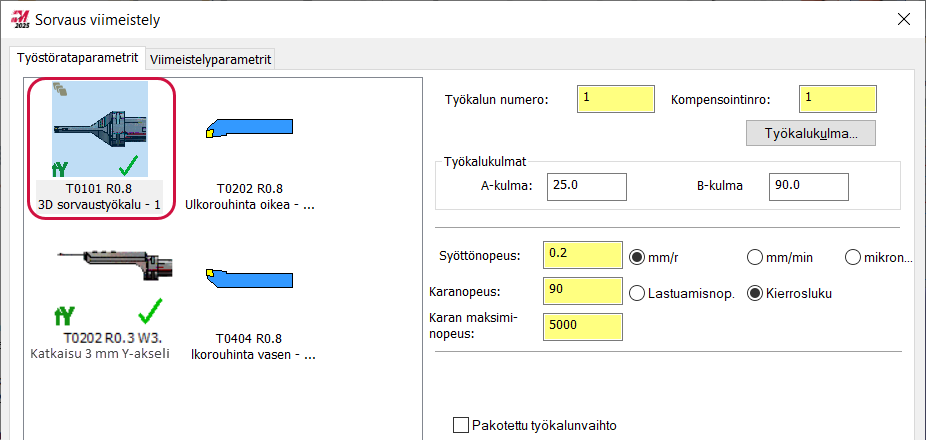This screenshot has height=440, width=926.
Task: Click the Y-axis symbol on T0101 tool
Action: coord(62,170)
